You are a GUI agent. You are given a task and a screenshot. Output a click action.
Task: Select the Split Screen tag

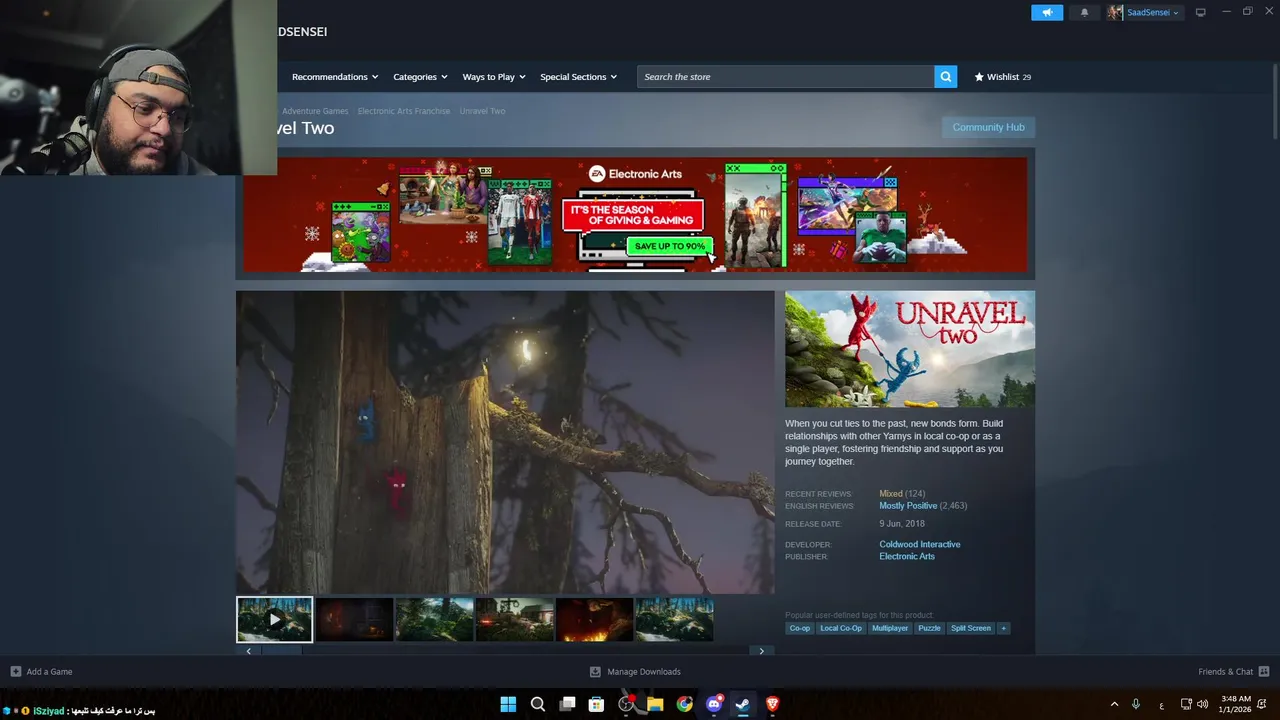[971, 628]
